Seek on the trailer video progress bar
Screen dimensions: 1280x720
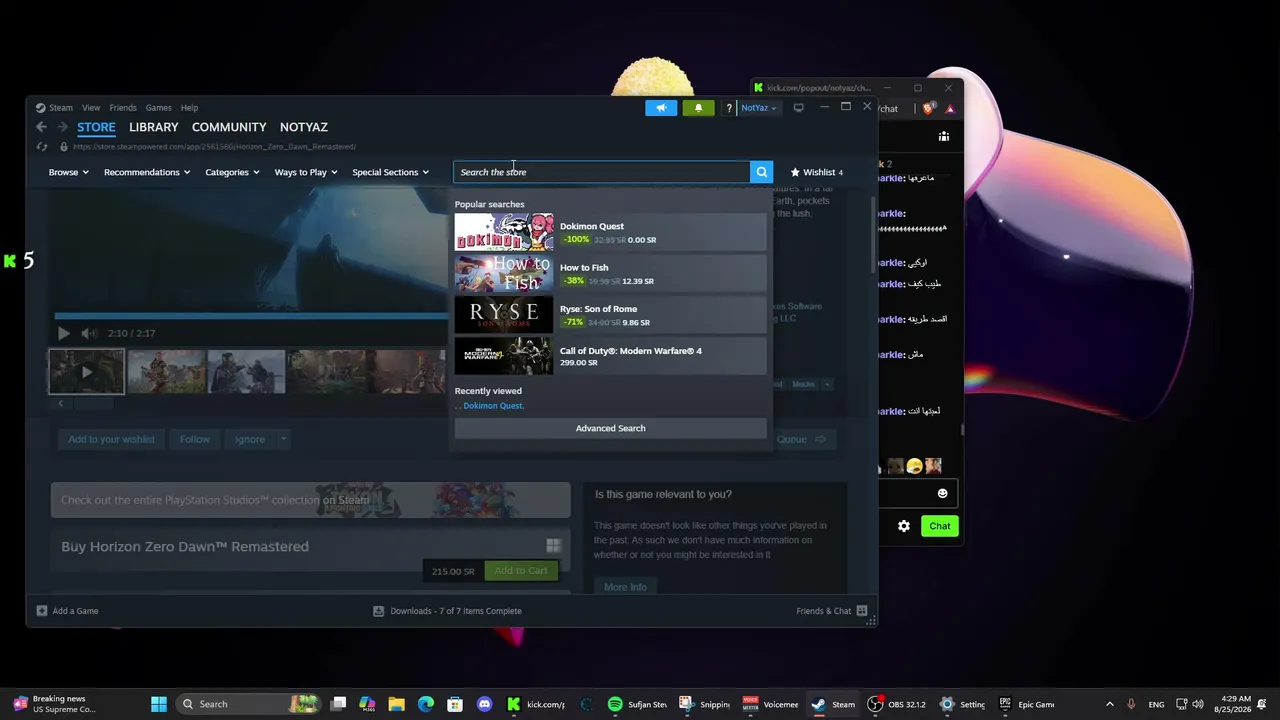pyautogui.click(x=252, y=316)
